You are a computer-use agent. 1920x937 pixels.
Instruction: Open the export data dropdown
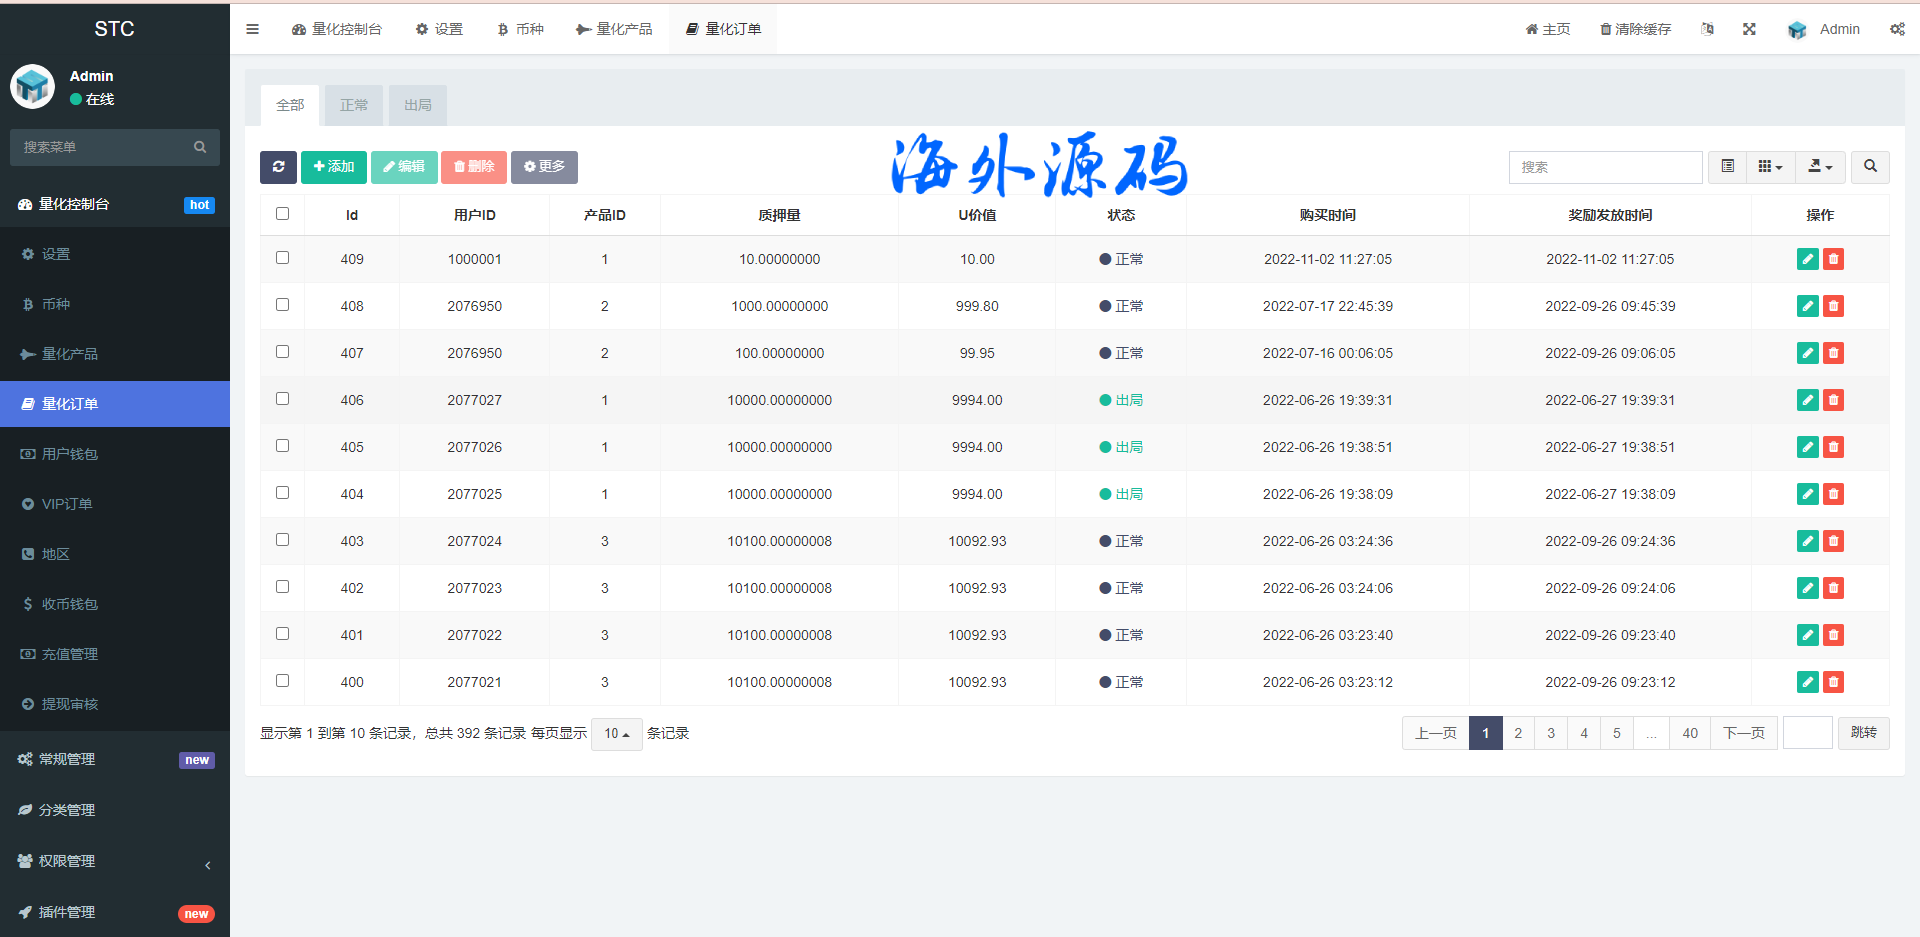[1820, 167]
